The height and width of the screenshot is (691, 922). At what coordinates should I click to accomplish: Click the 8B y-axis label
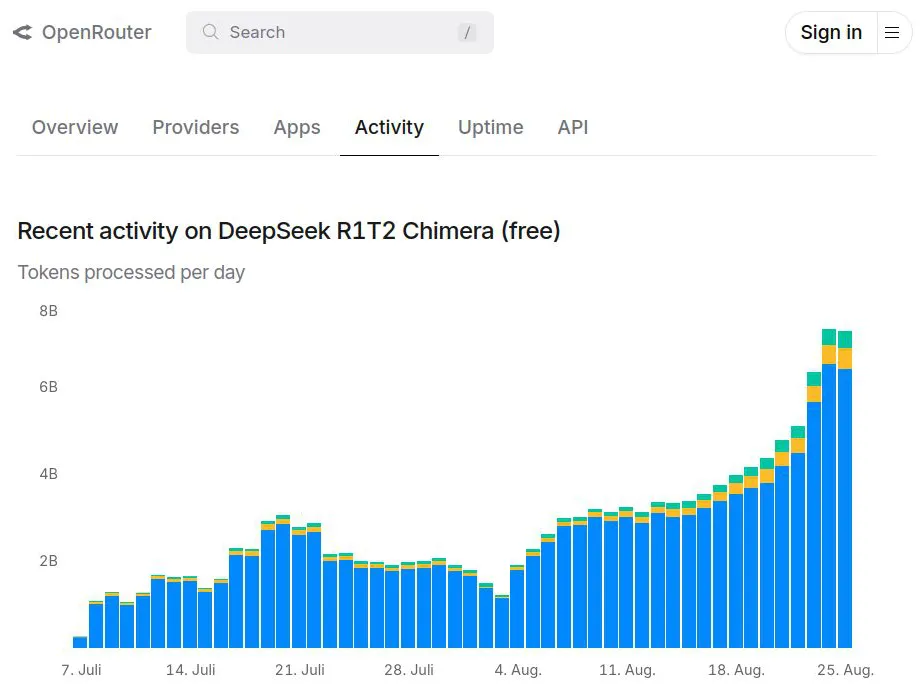(48, 311)
